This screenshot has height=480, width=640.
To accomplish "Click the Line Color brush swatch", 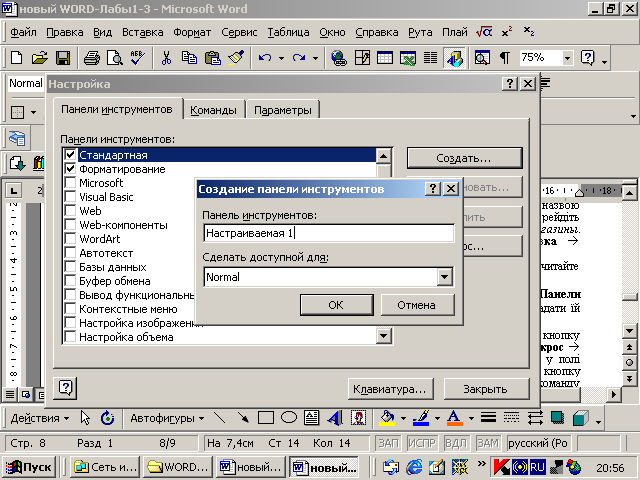I will [421, 418].
